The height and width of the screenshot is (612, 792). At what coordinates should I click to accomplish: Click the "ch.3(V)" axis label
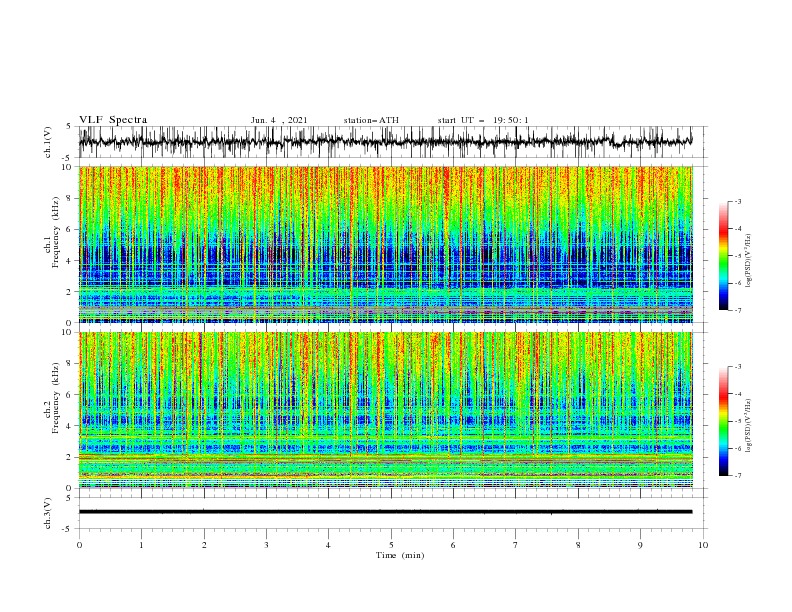pyautogui.click(x=48, y=513)
